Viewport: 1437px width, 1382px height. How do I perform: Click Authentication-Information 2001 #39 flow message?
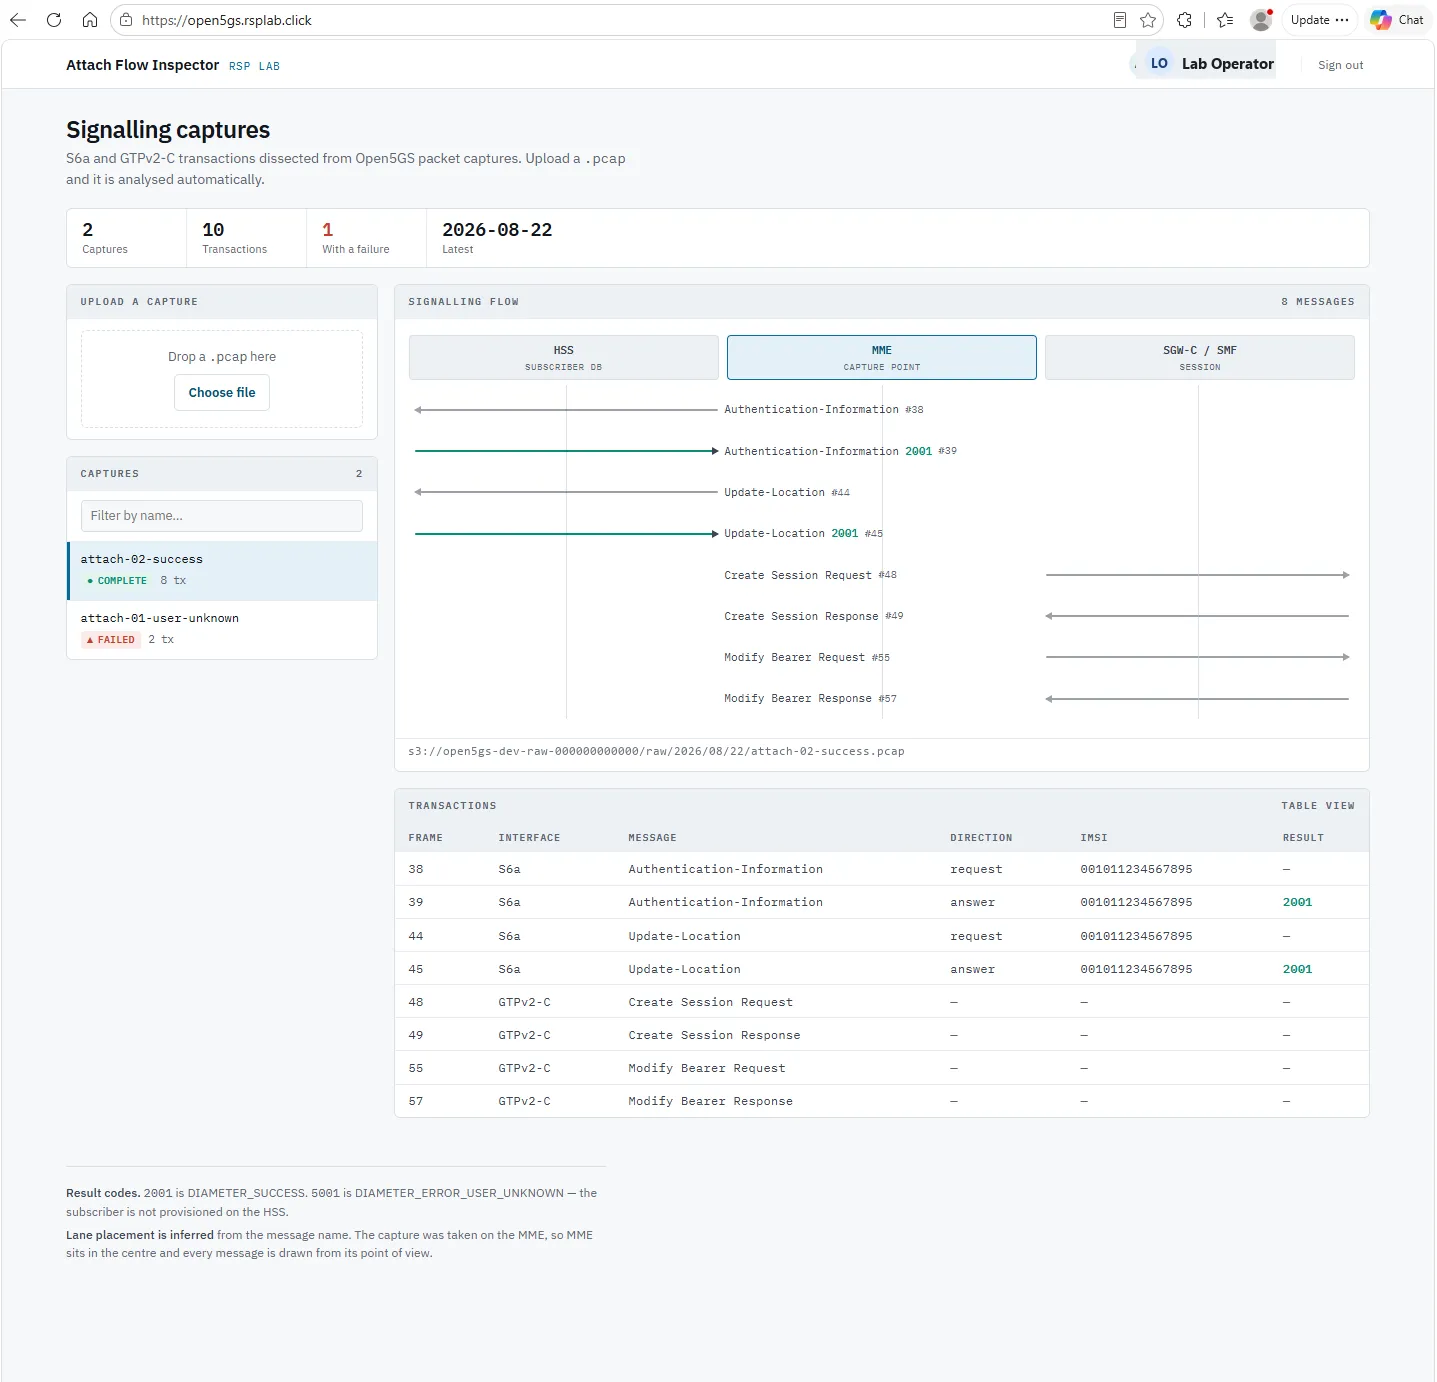840,451
